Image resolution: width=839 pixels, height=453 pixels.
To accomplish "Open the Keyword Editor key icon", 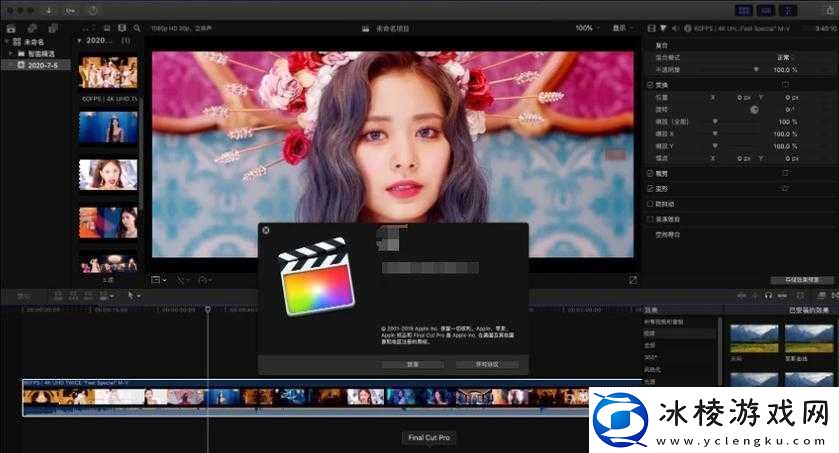I will click(x=71, y=11).
